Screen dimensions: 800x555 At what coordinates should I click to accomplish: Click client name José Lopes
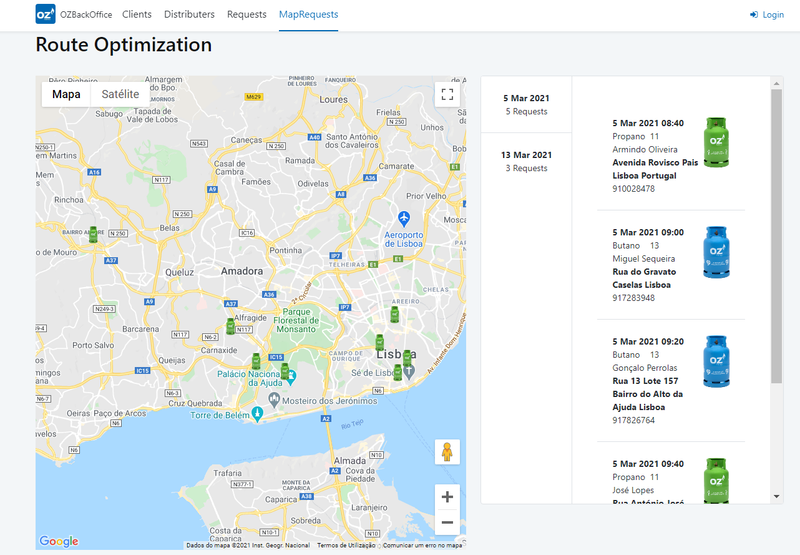(633, 490)
